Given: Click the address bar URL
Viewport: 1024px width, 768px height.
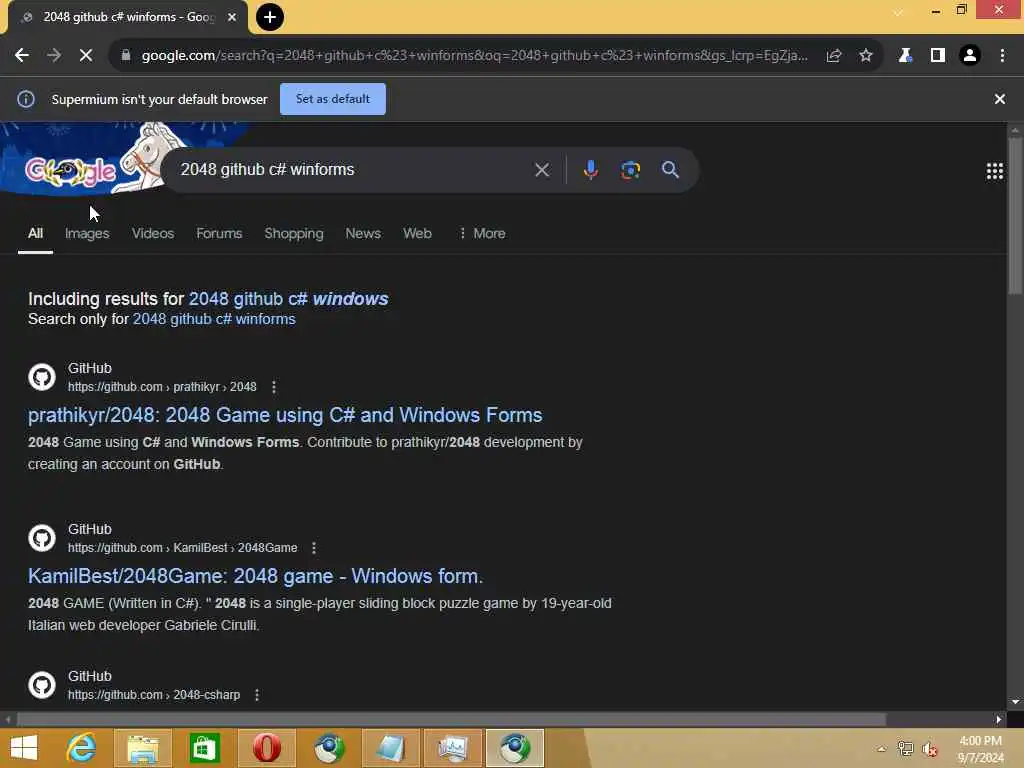Looking at the screenshot, I should [474, 56].
